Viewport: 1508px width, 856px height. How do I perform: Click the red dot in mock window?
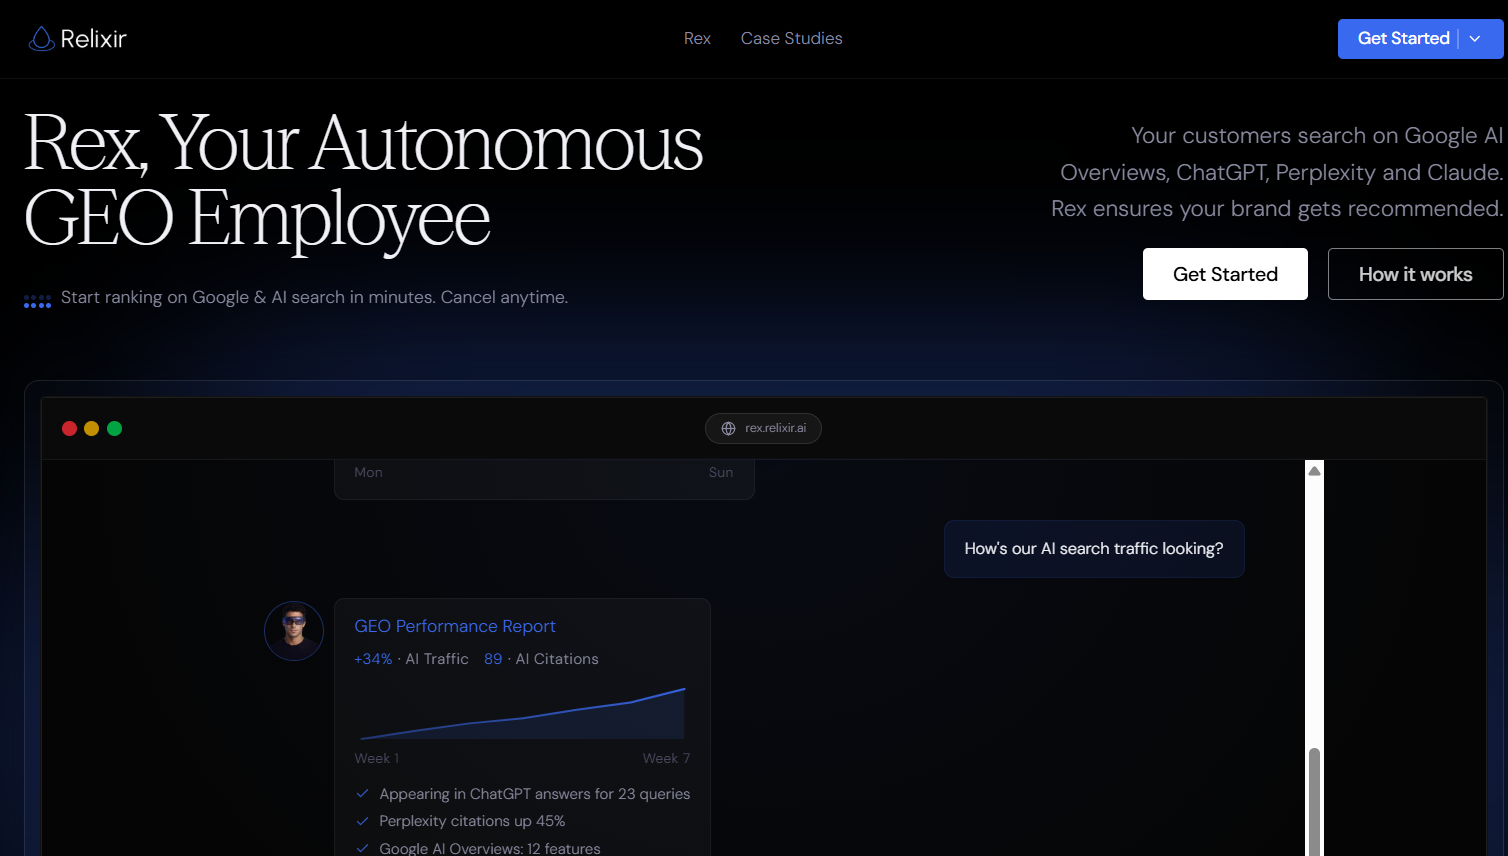click(69, 428)
